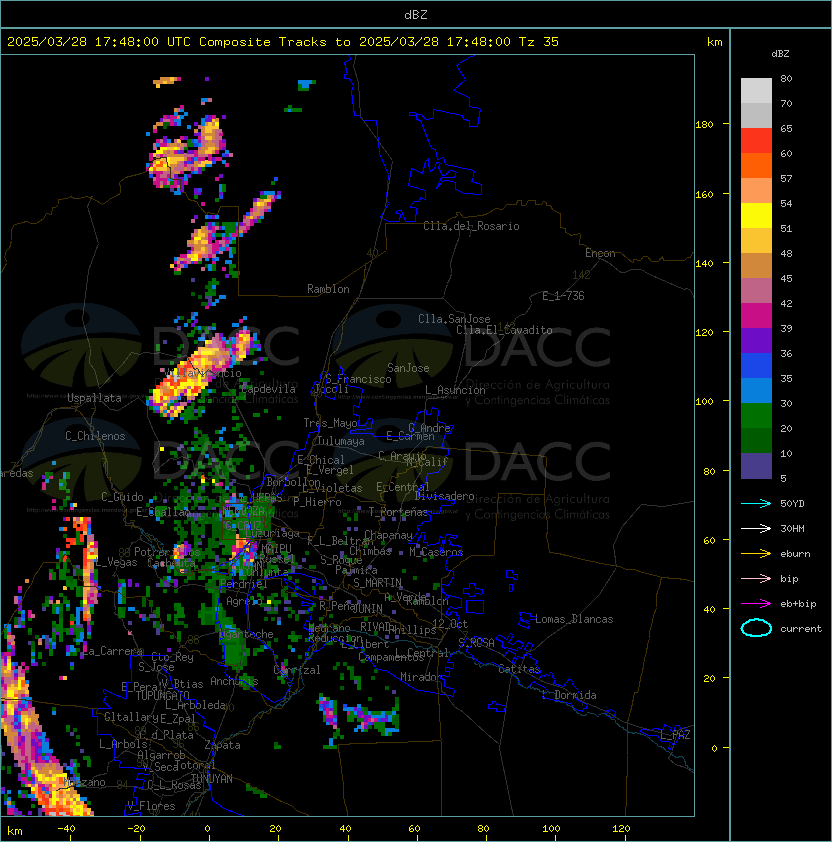Click the L_Asuncion map label
832x842 pixels.
coord(455,390)
